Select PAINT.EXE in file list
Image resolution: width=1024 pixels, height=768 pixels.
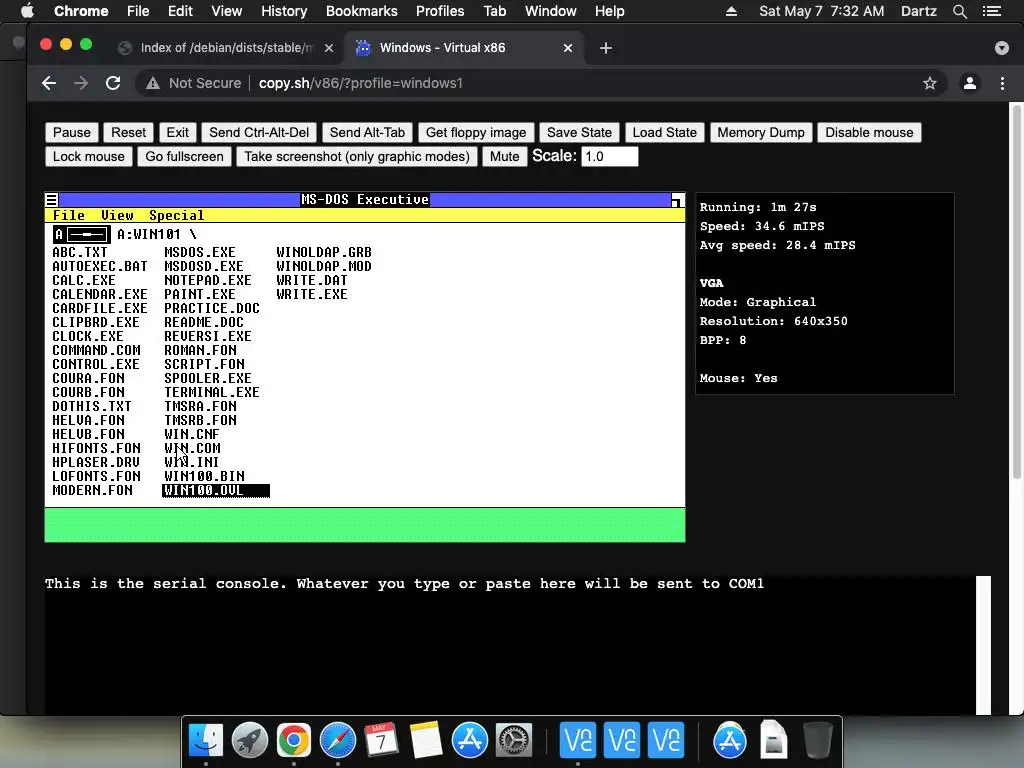click(x=200, y=295)
